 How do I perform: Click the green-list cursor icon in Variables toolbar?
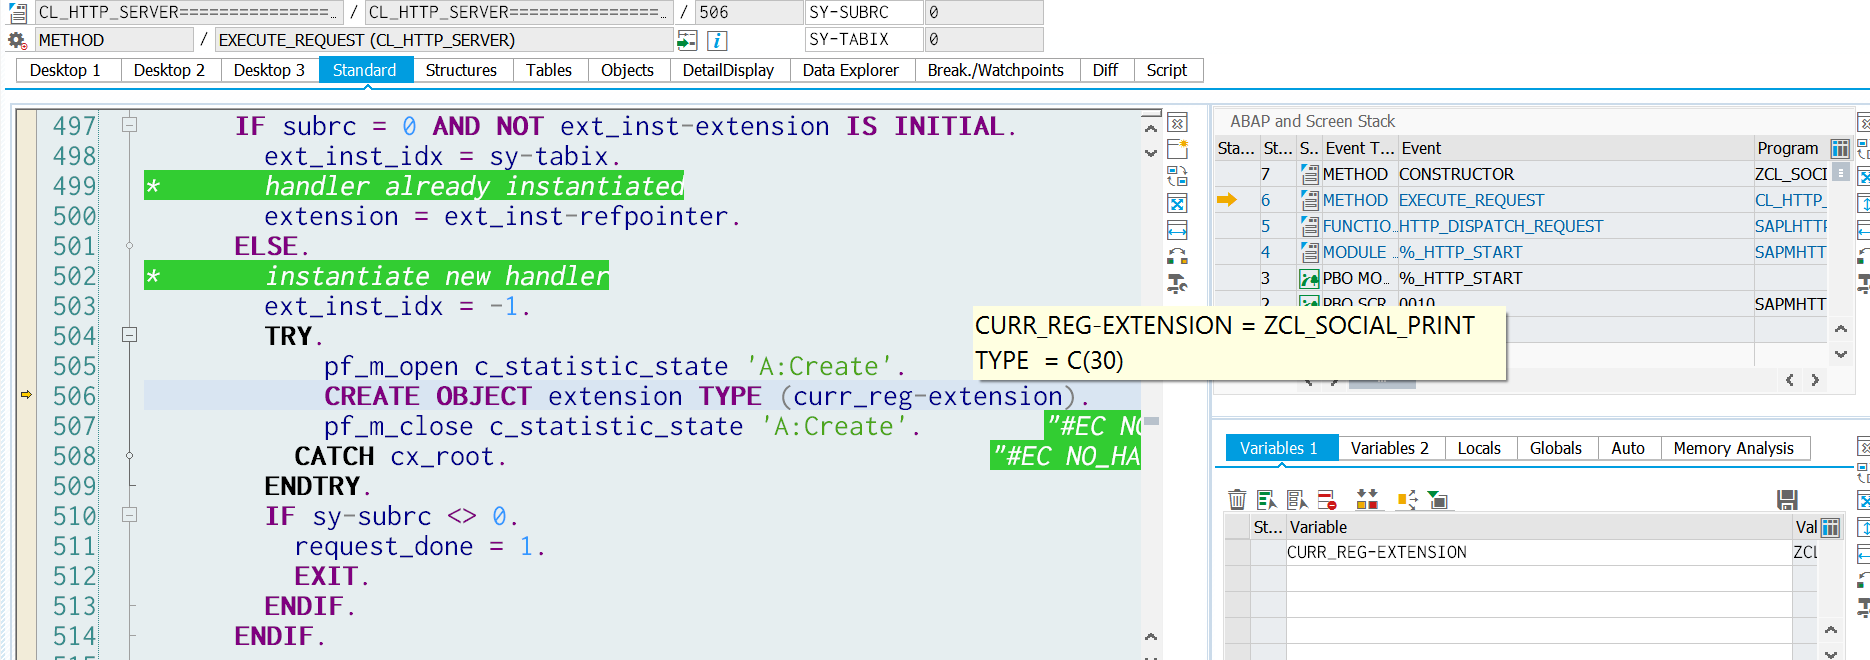pyautogui.click(x=1267, y=500)
